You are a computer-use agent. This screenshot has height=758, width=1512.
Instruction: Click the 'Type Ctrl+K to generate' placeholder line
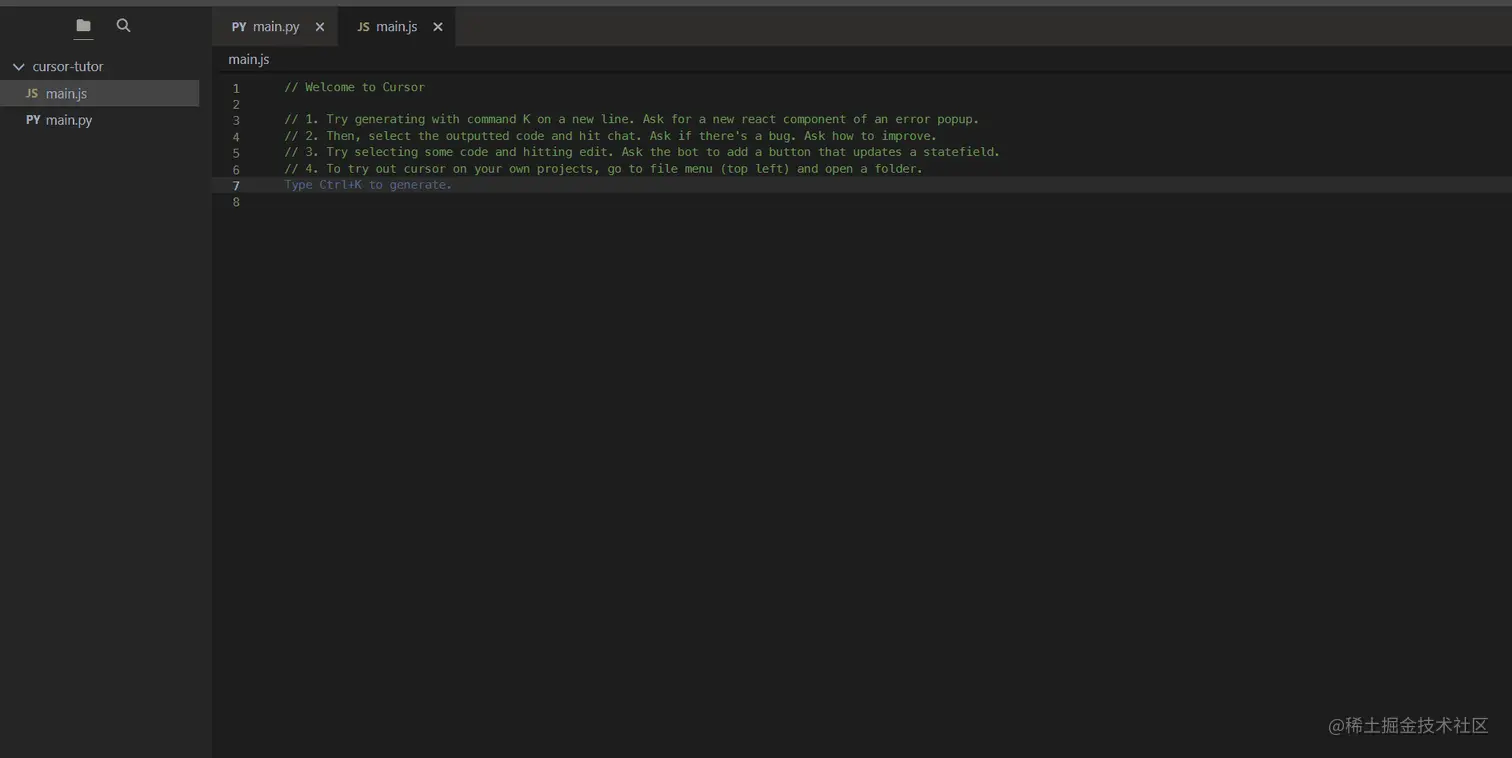368,185
